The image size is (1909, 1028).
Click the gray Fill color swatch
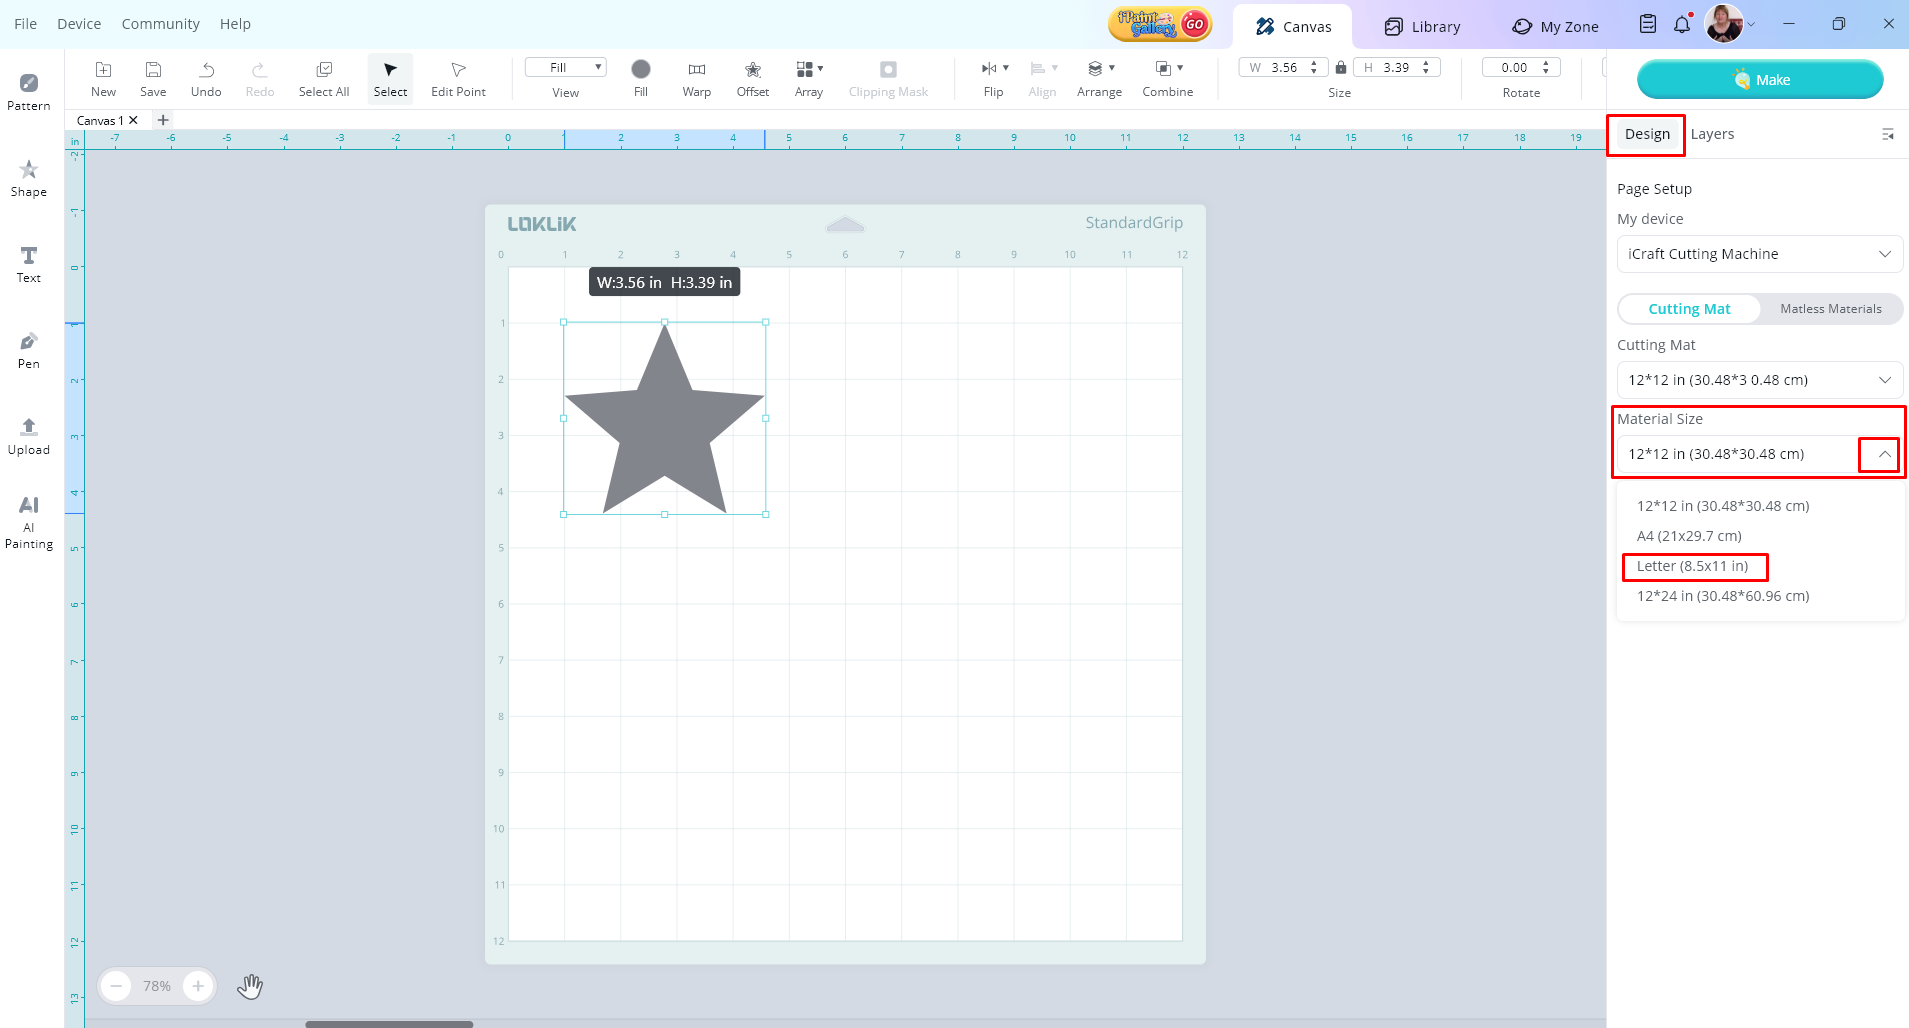pos(641,69)
